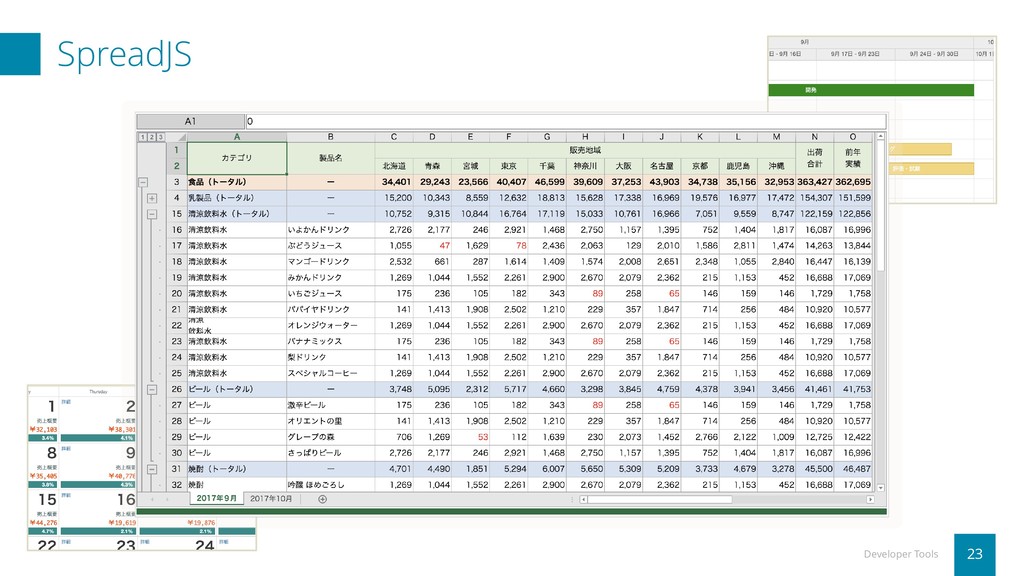Select column H header
Image resolution: width=1024 pixels, height=576 pixels.
pos(585,137)
